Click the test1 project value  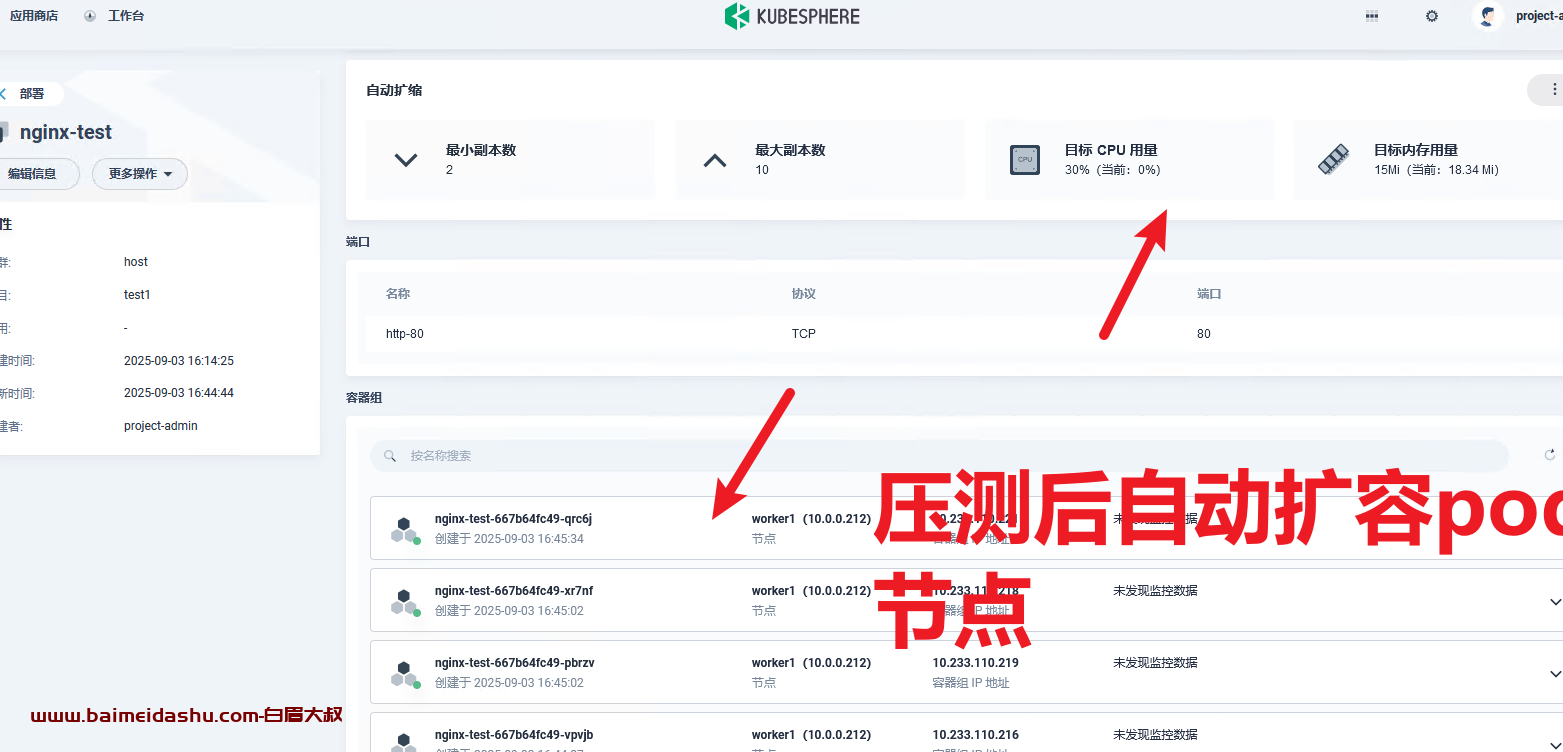pyautogui.click(x=137, y=295)
